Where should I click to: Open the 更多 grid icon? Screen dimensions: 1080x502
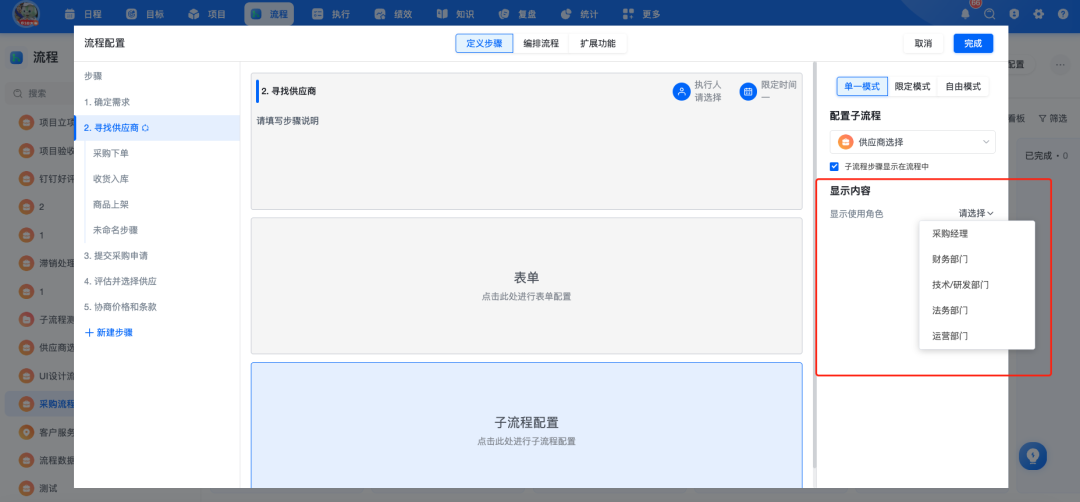point(627,14)
